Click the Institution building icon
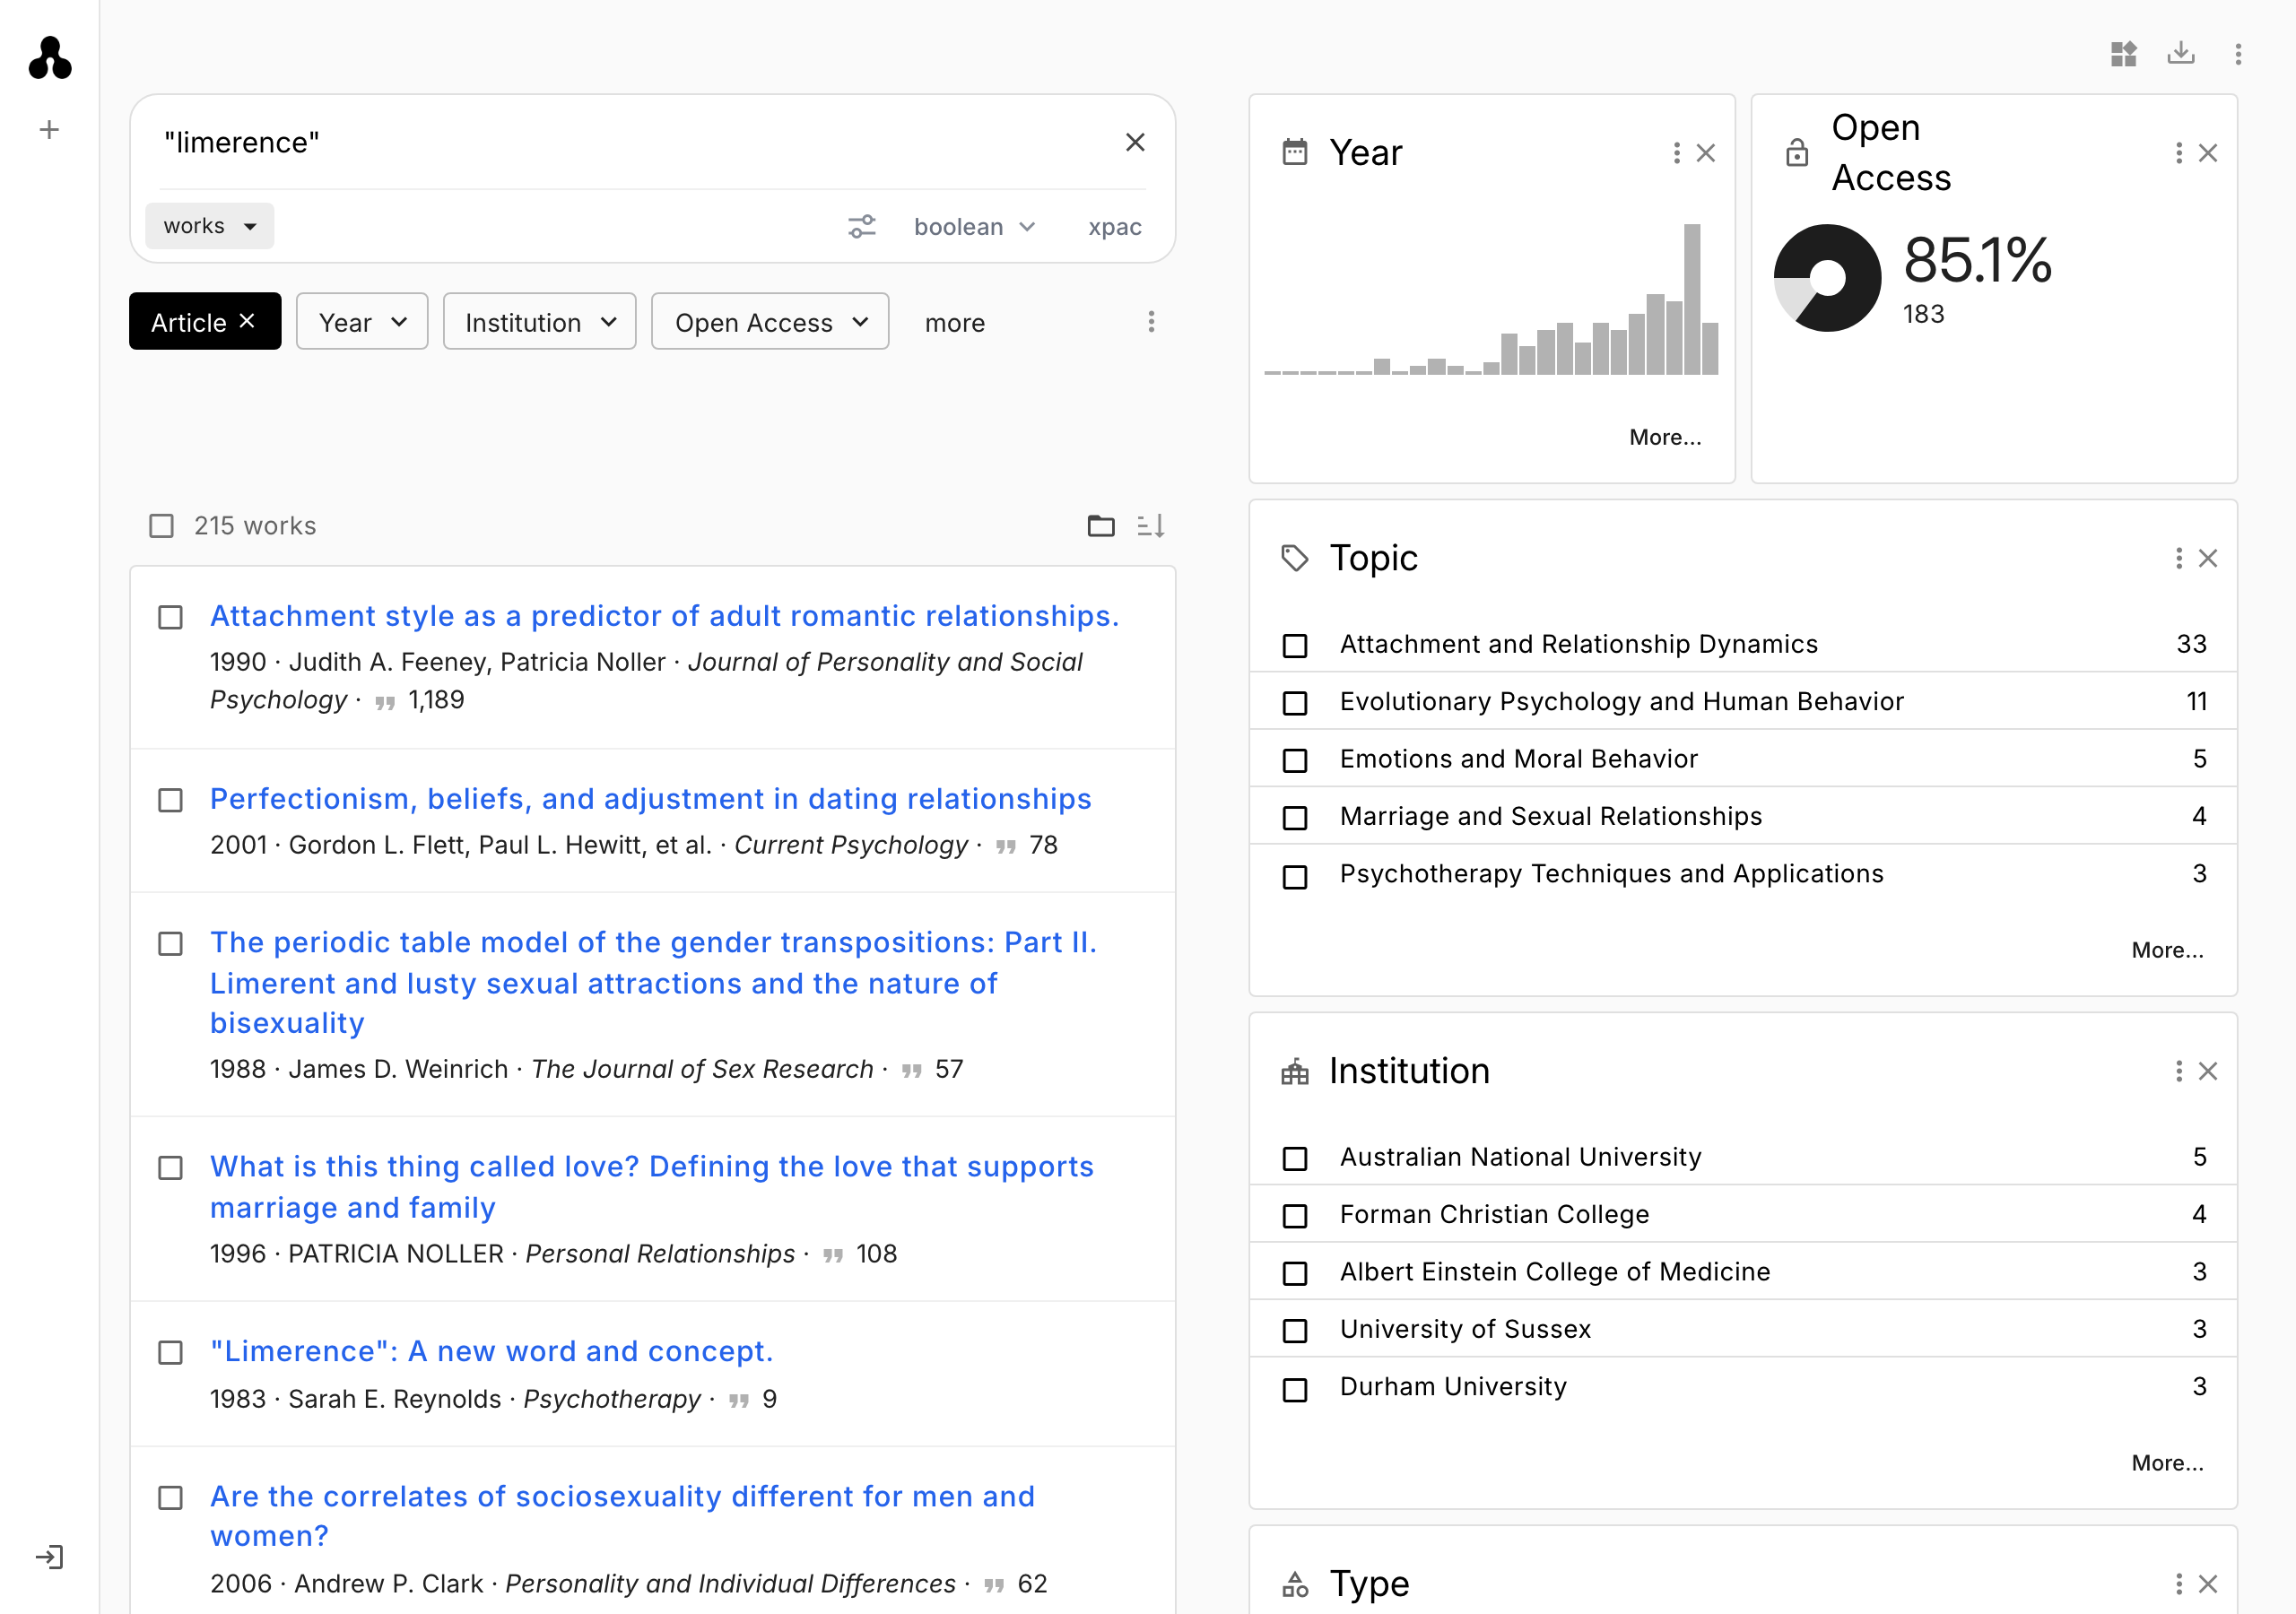The image size is (2296, 1614). tap(1295, 1072)
